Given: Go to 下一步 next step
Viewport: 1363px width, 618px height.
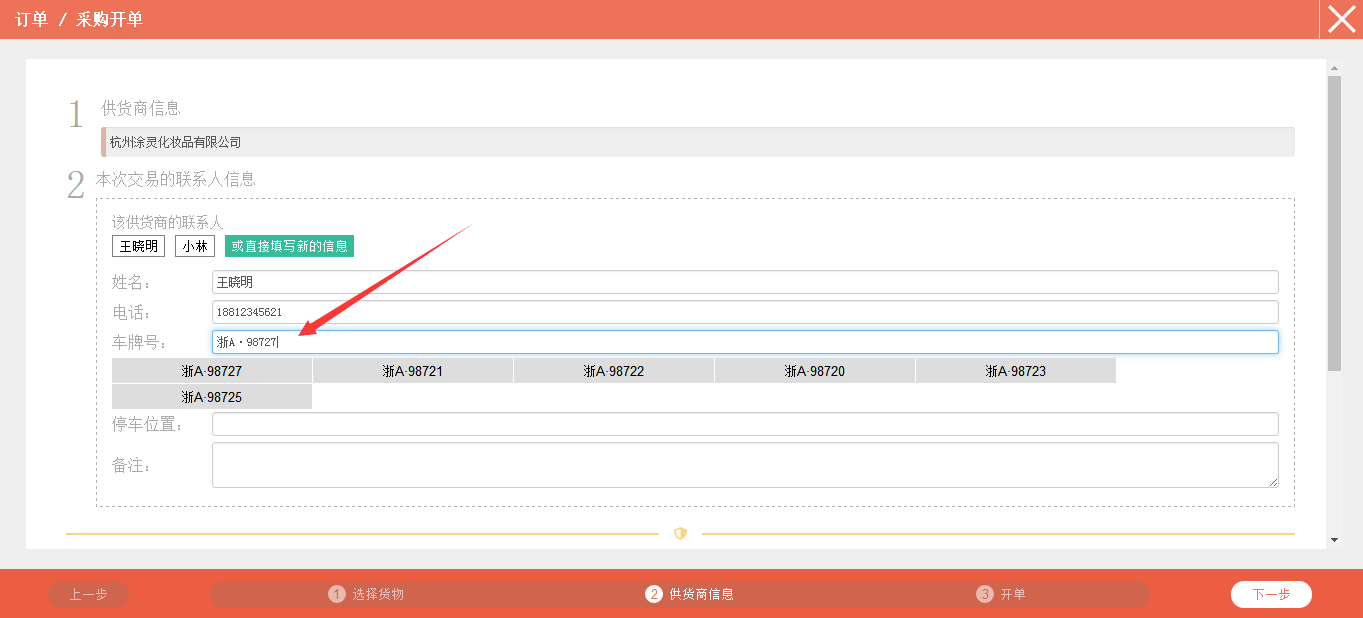Looking at the screenshot, I should (x=1271, y=594).
